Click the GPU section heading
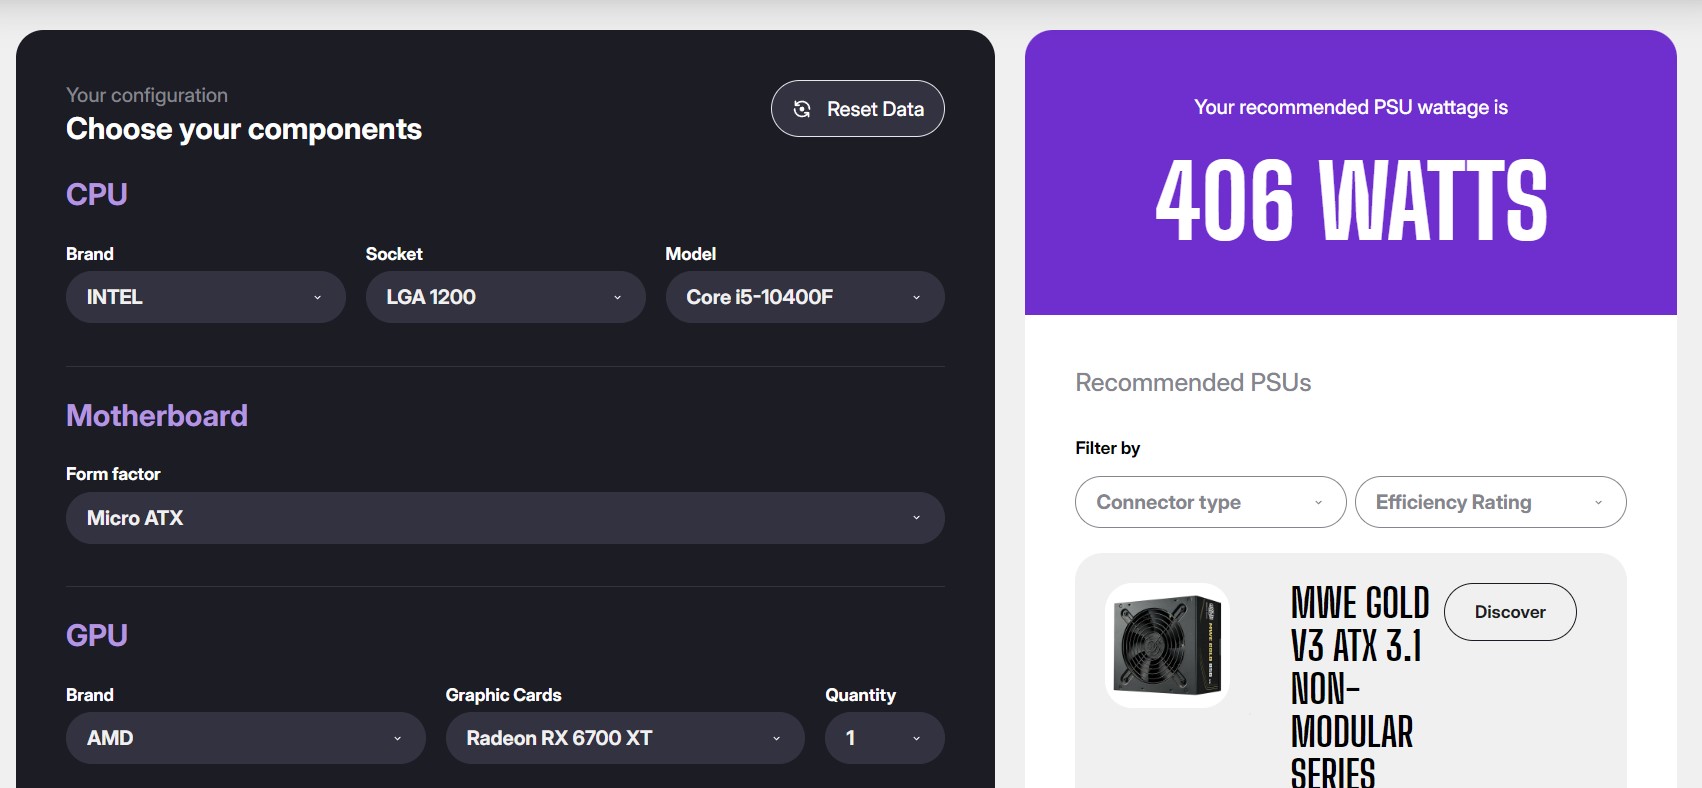1702x788 pixels. [x=97, y=636]
